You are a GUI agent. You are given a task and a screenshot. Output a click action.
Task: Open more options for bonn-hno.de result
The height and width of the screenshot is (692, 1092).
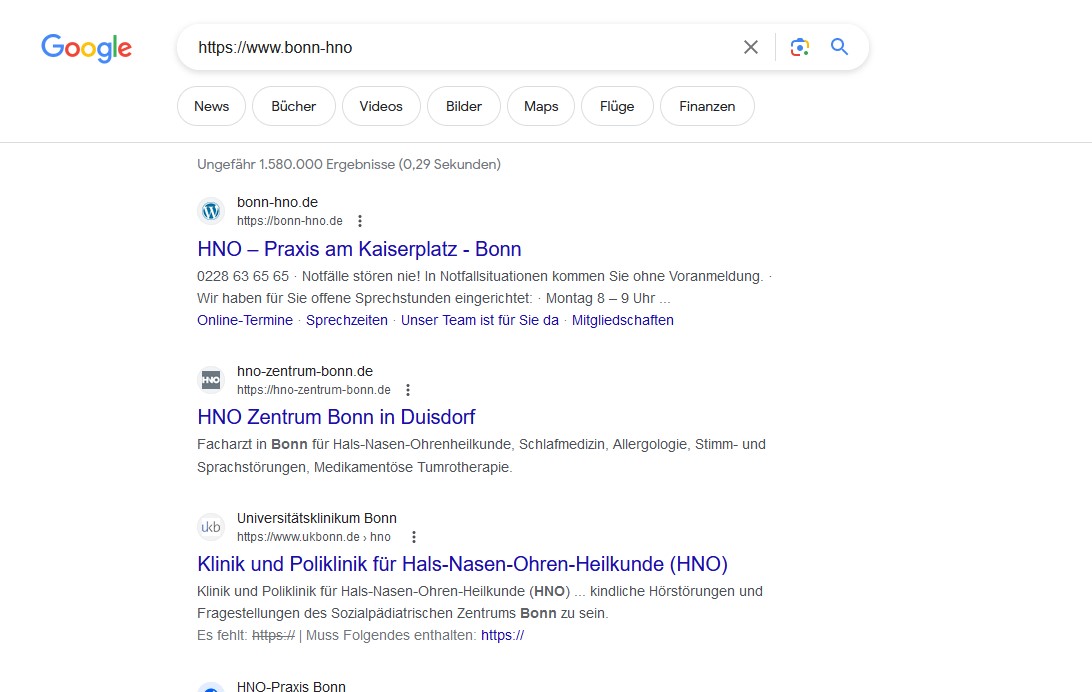point(360,221)
